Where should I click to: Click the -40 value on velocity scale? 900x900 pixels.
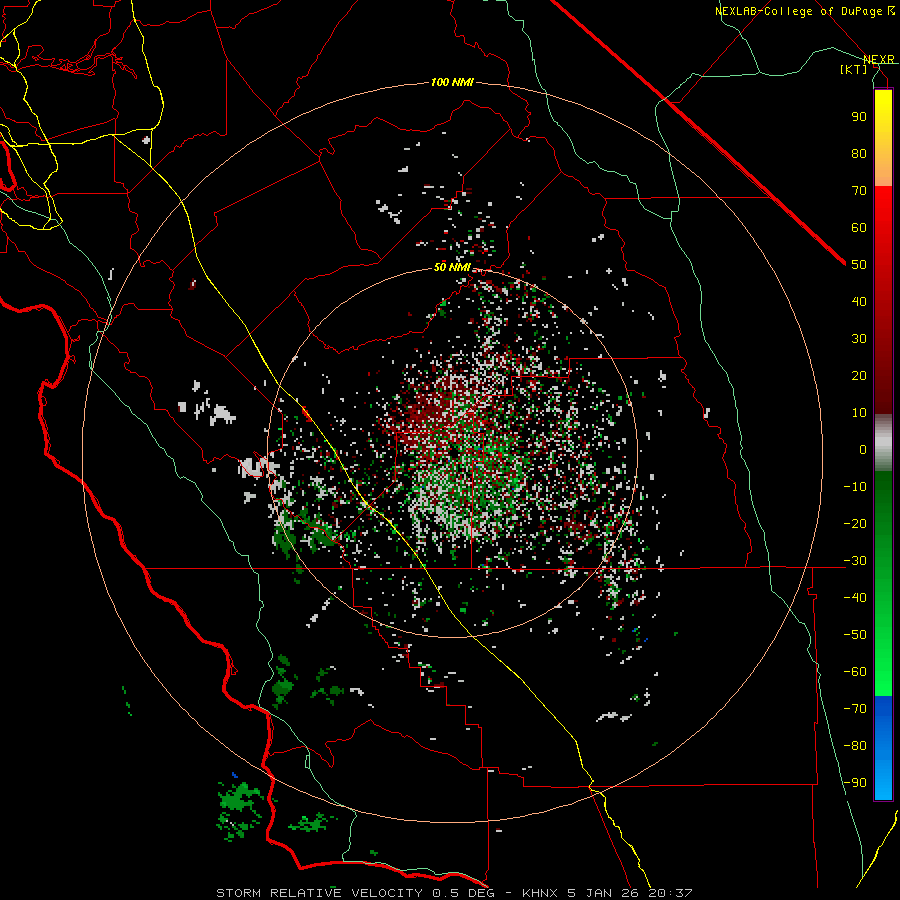coord(855,598)
